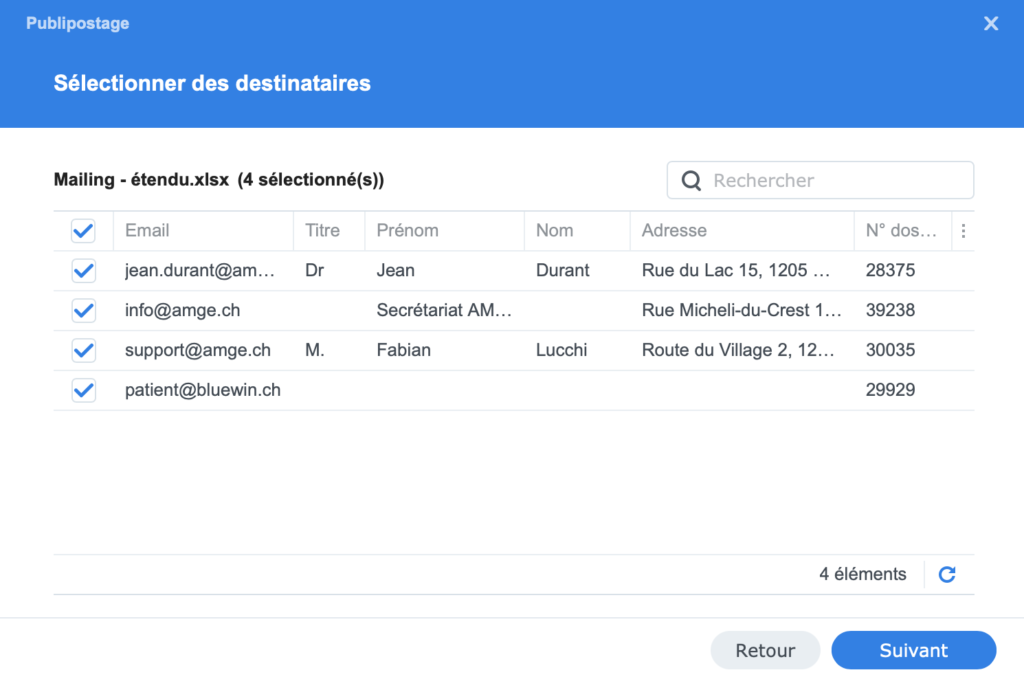The width and height of the screenshot is (1024, 679).
Task: Click file number 39238
Action: coord(890,310)
